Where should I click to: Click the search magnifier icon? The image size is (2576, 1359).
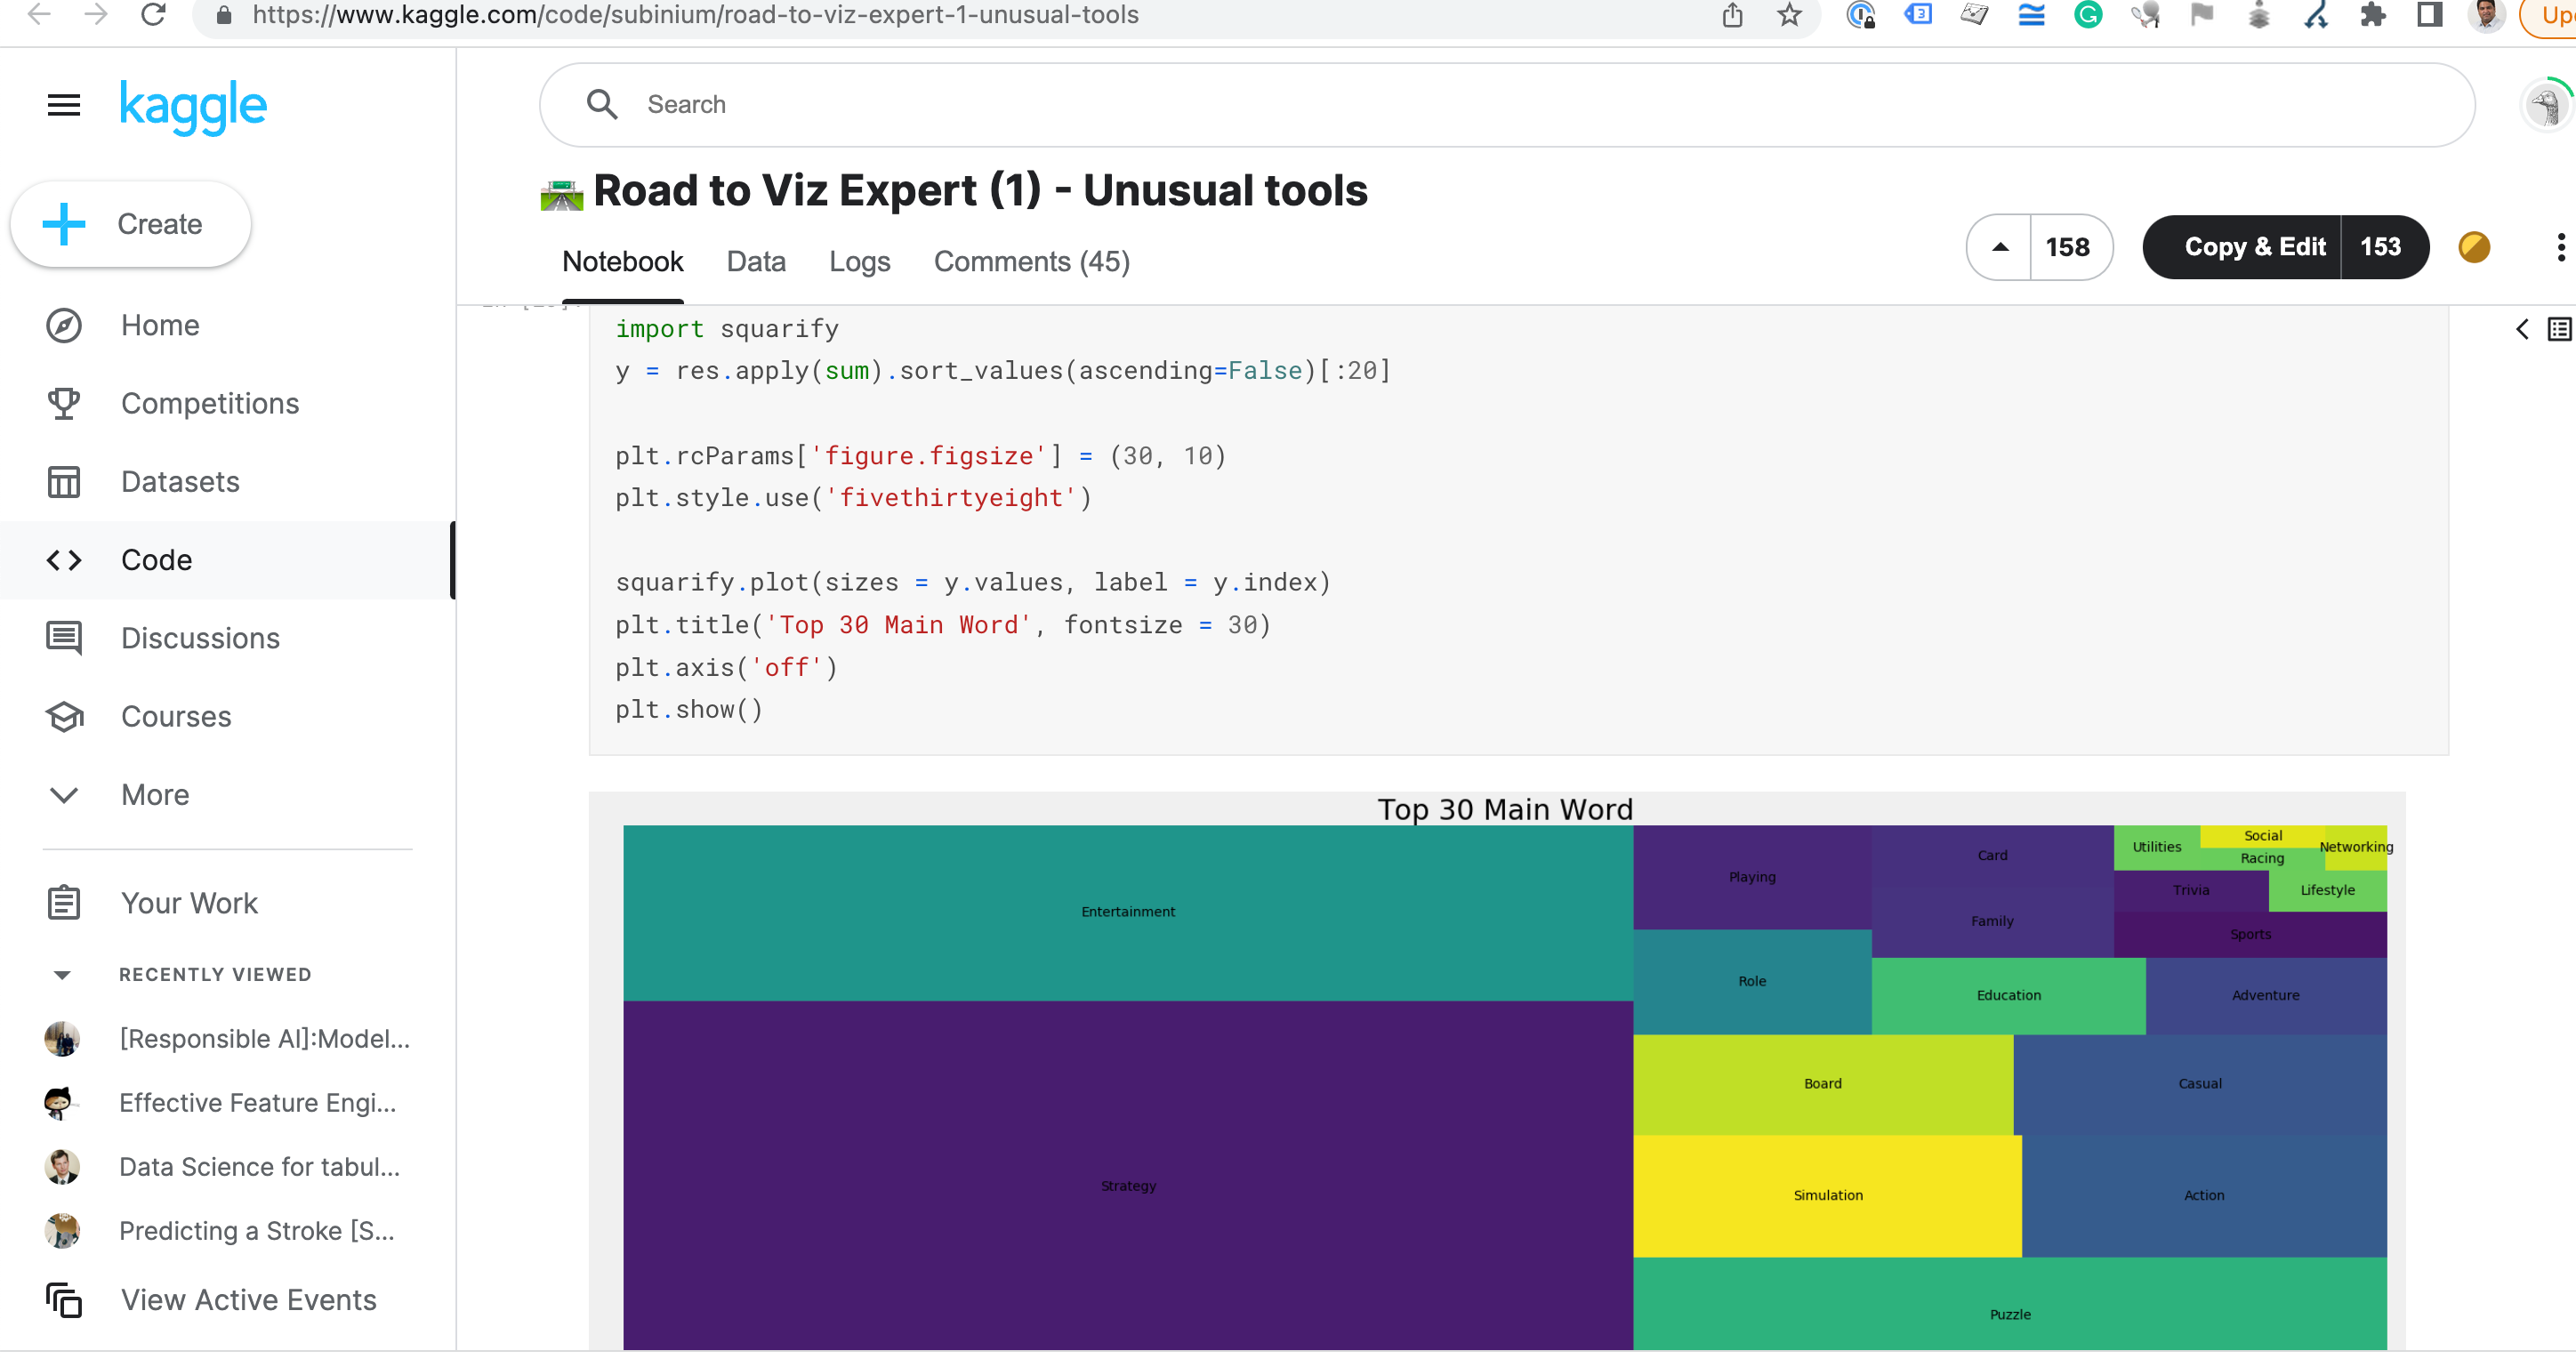click(602, 104)
